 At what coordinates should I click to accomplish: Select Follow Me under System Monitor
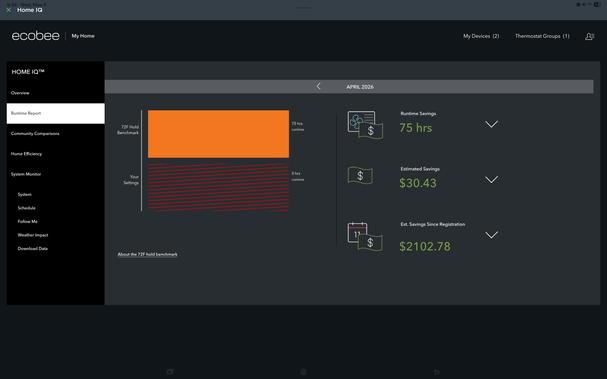tap(27, 221)
